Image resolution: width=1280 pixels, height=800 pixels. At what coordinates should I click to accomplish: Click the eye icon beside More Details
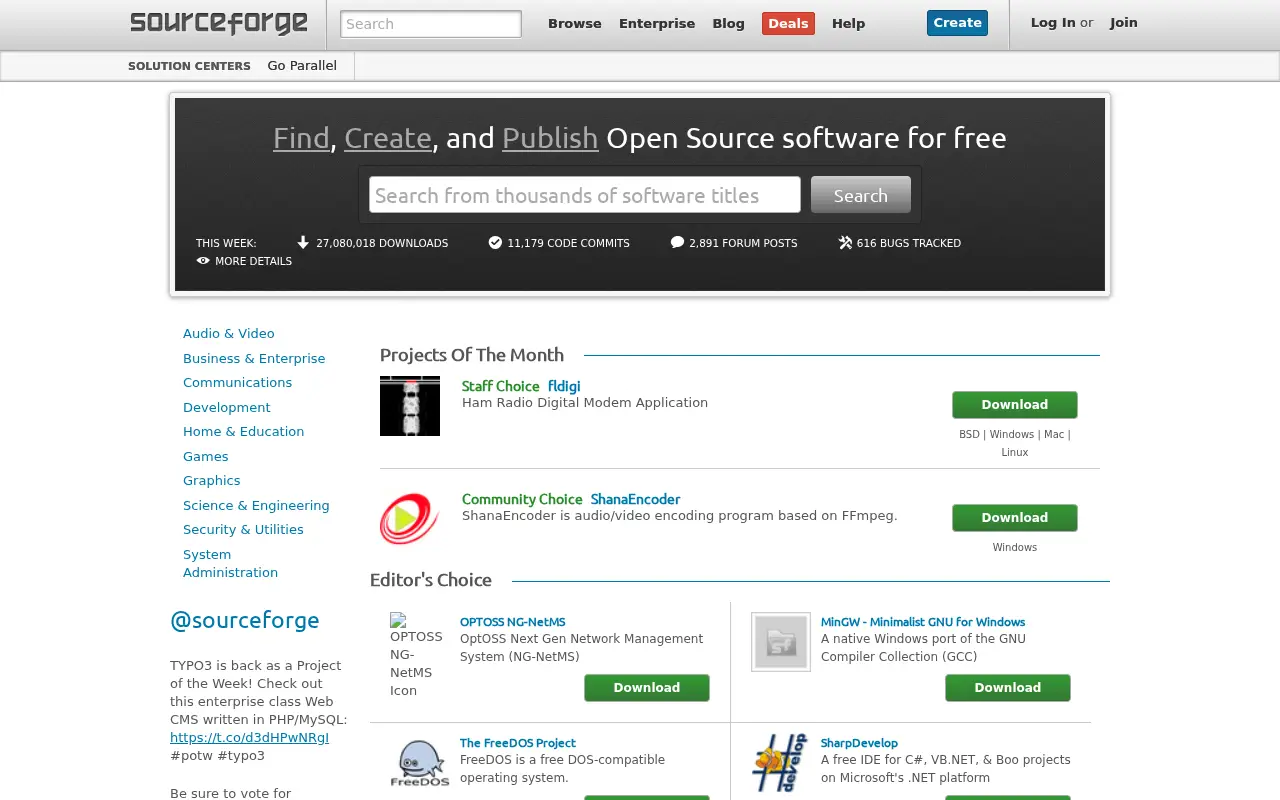click(203, 261)
